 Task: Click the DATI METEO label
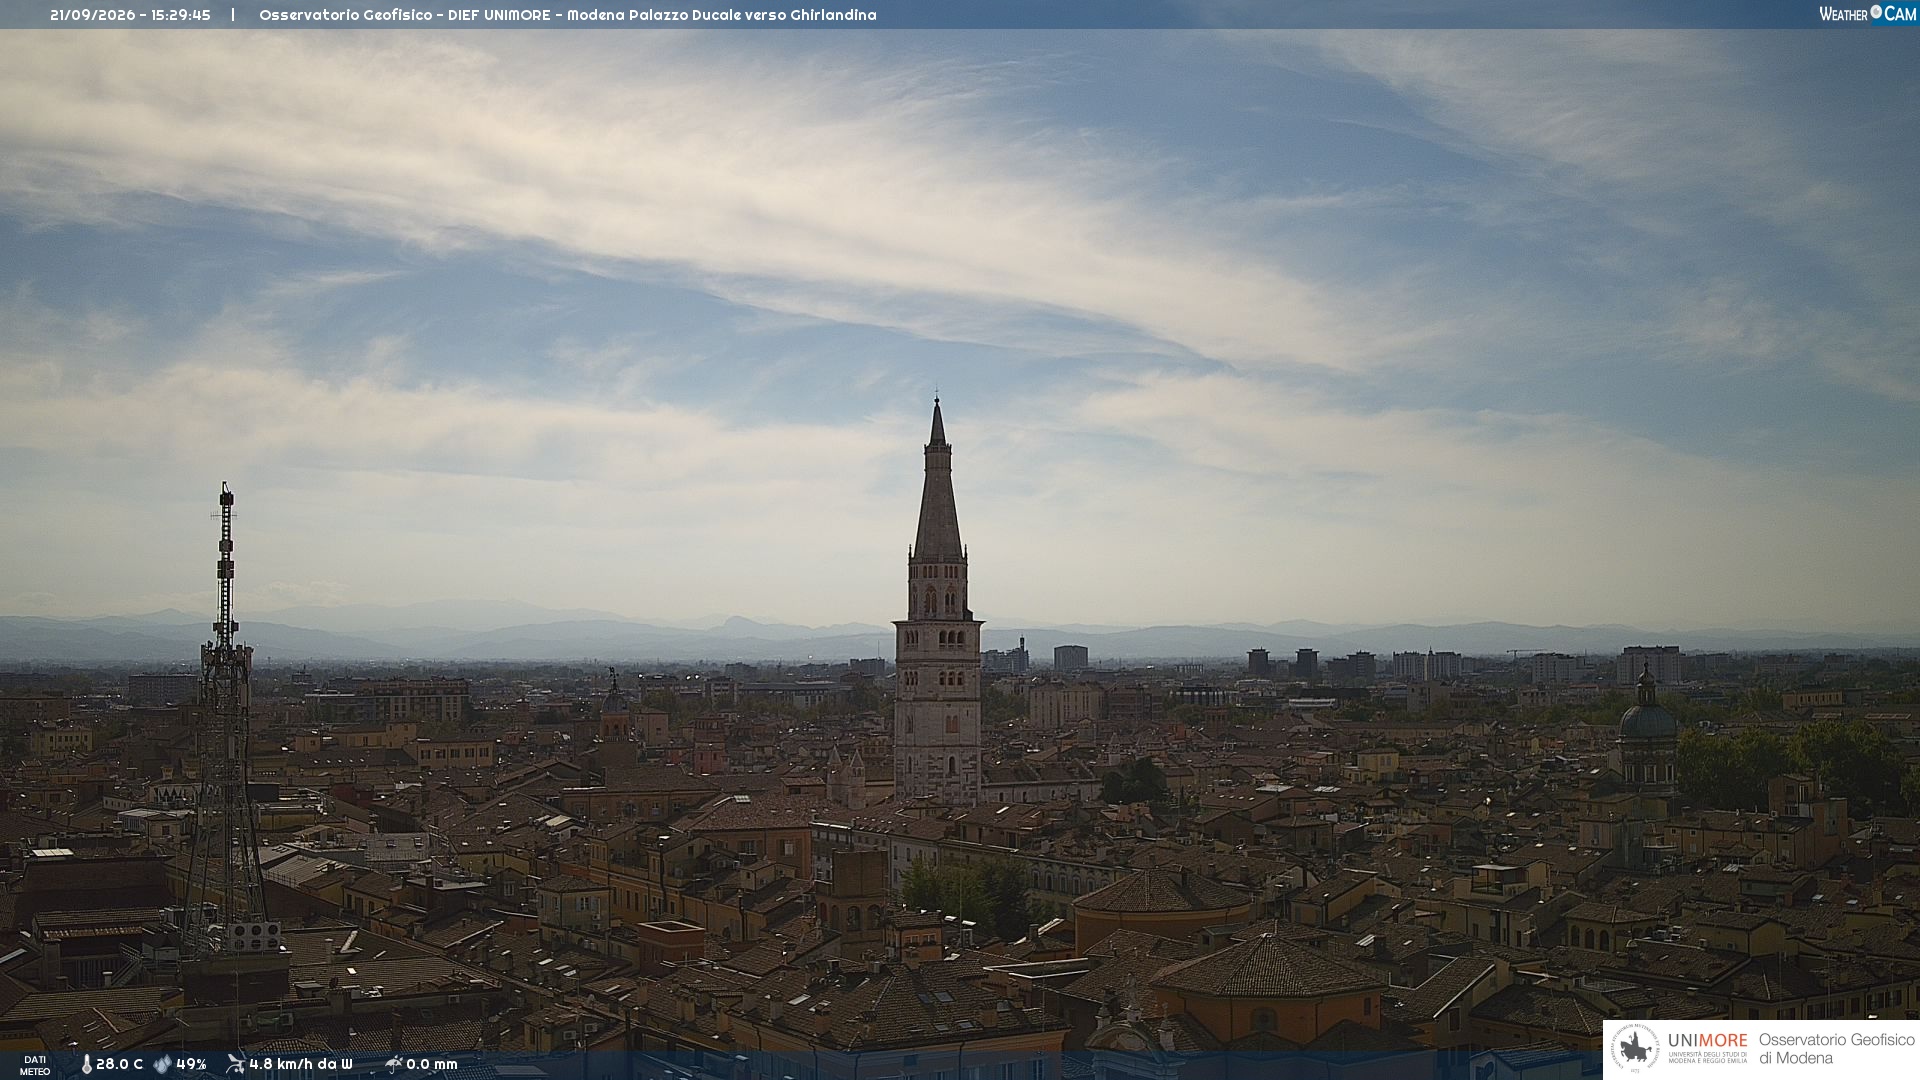pos(35,1065)
